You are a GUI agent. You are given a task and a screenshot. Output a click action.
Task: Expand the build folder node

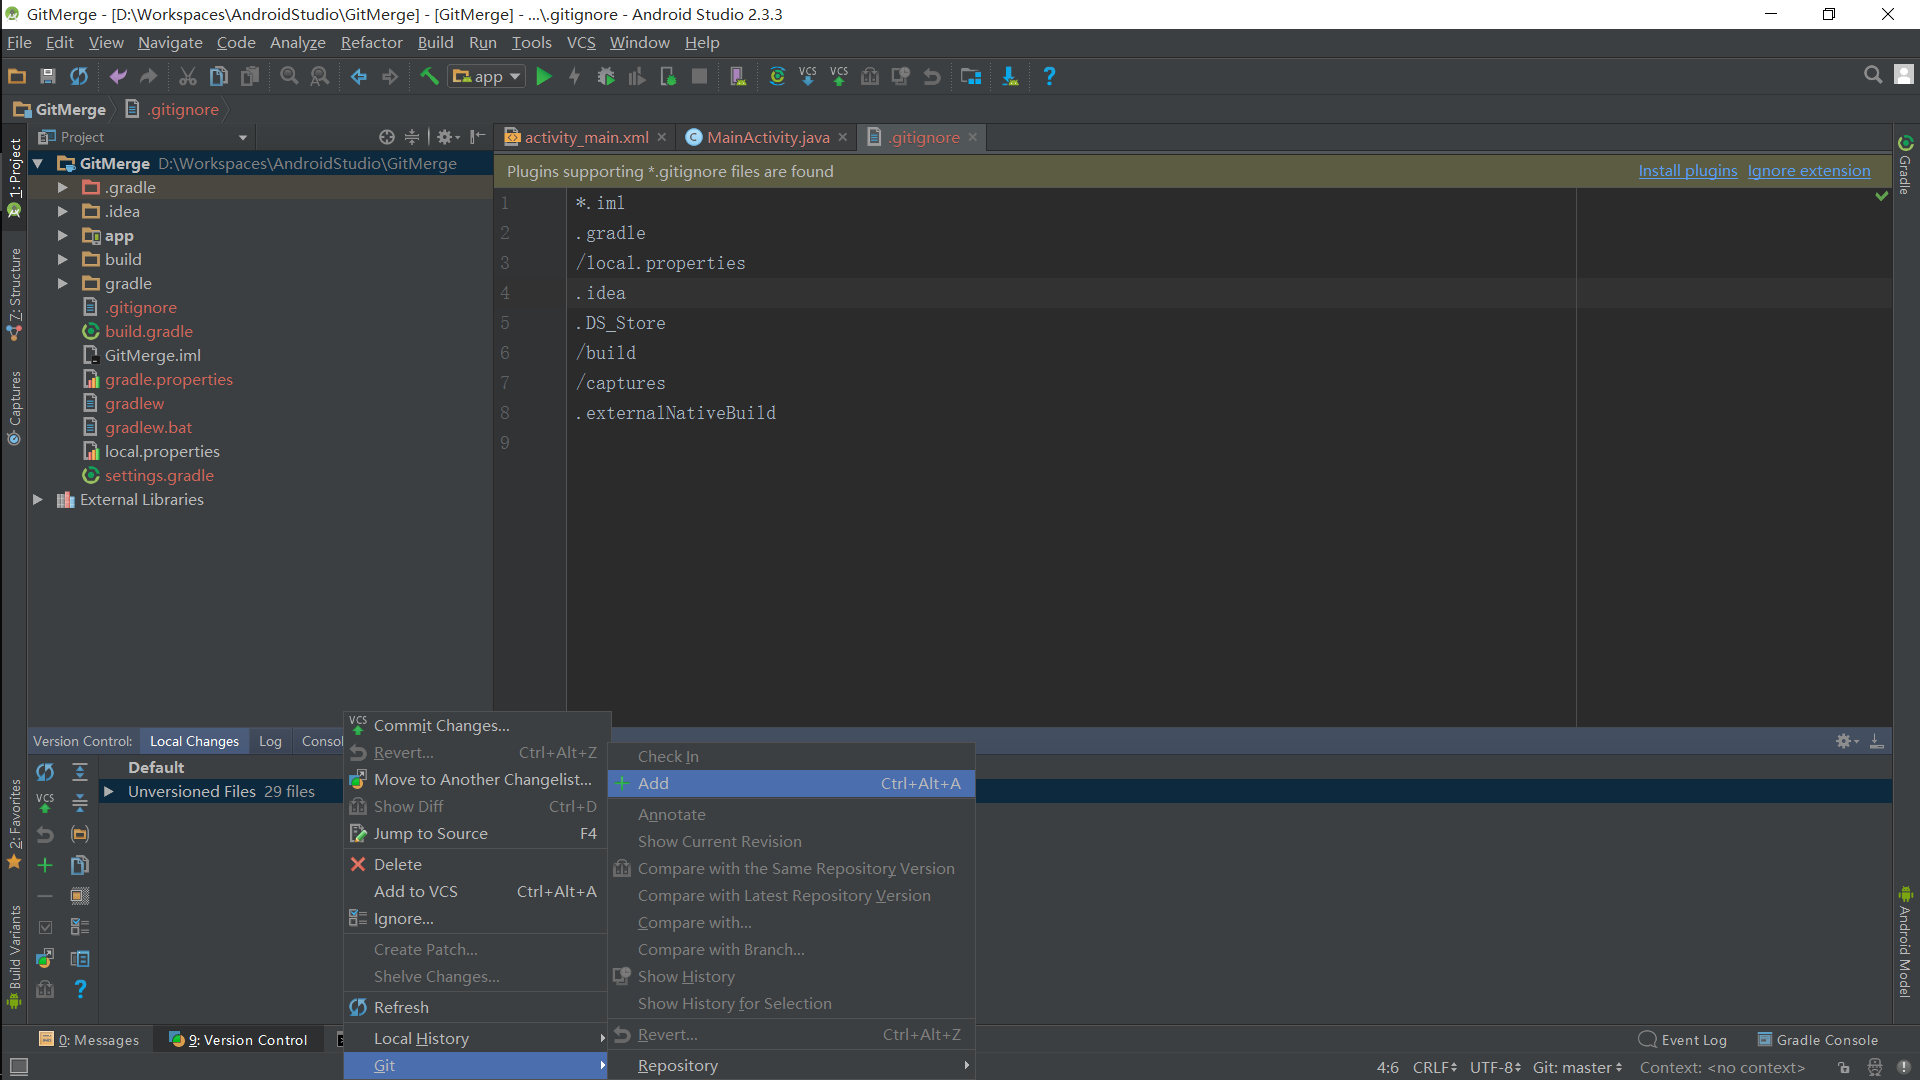click(63, 260)
